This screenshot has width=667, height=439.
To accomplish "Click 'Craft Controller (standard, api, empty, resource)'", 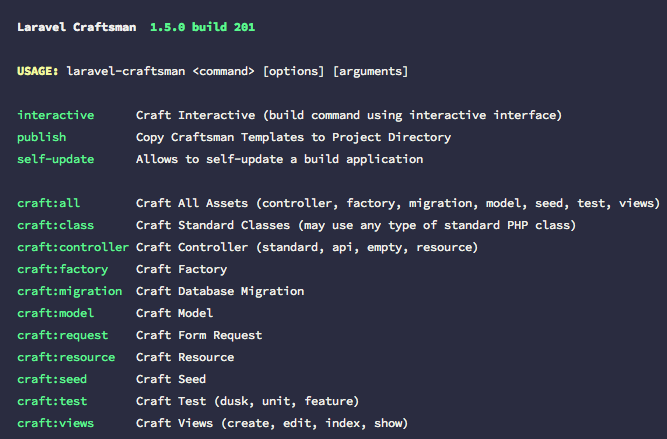I will click(x=307, y=247).
